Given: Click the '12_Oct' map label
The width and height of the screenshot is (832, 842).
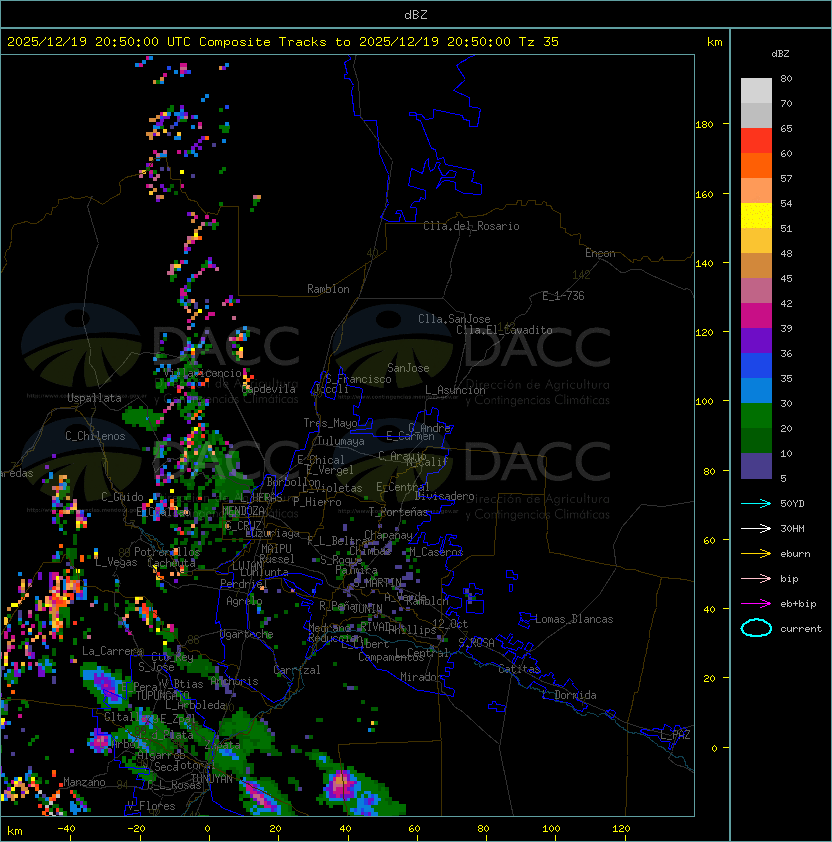Looking at the screenshot, I should (x=450, y=624).
